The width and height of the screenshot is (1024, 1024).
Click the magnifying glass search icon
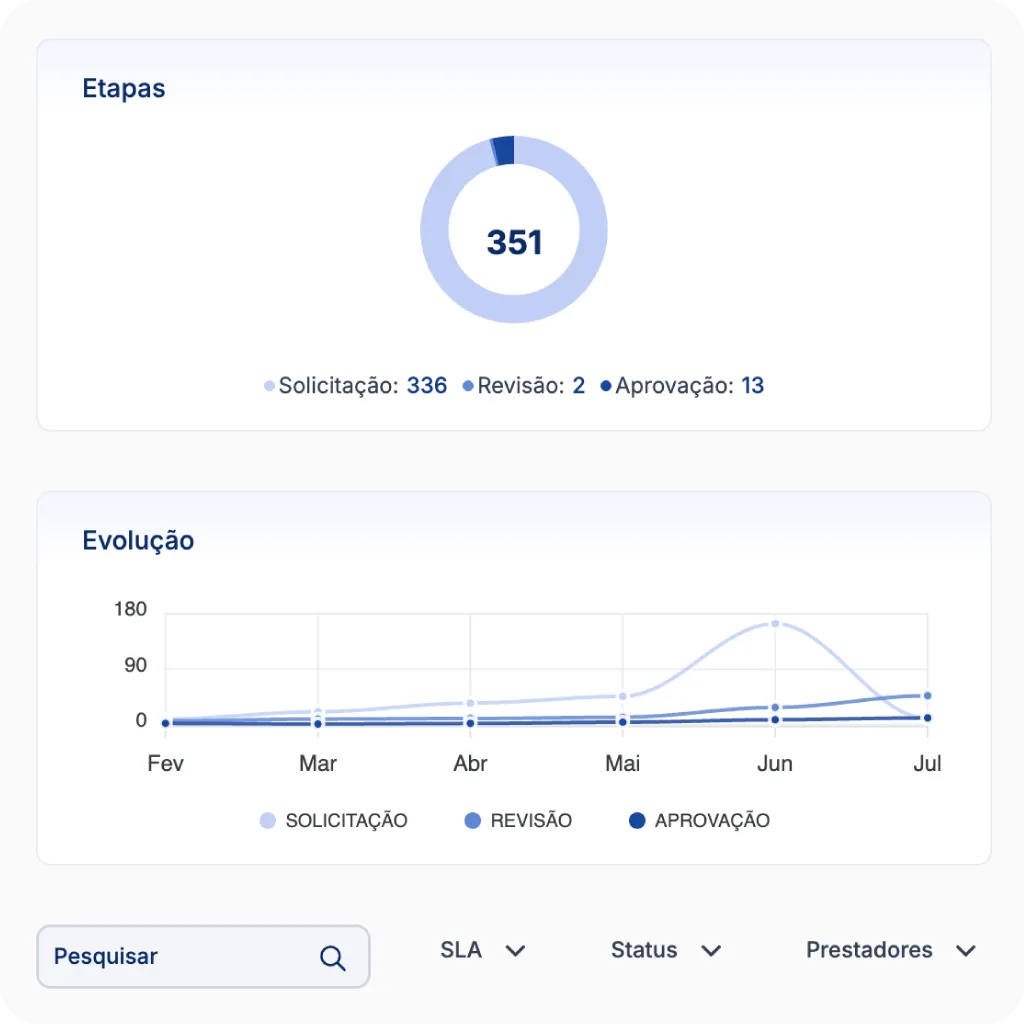pyautogui.click(x=332, y=958)
